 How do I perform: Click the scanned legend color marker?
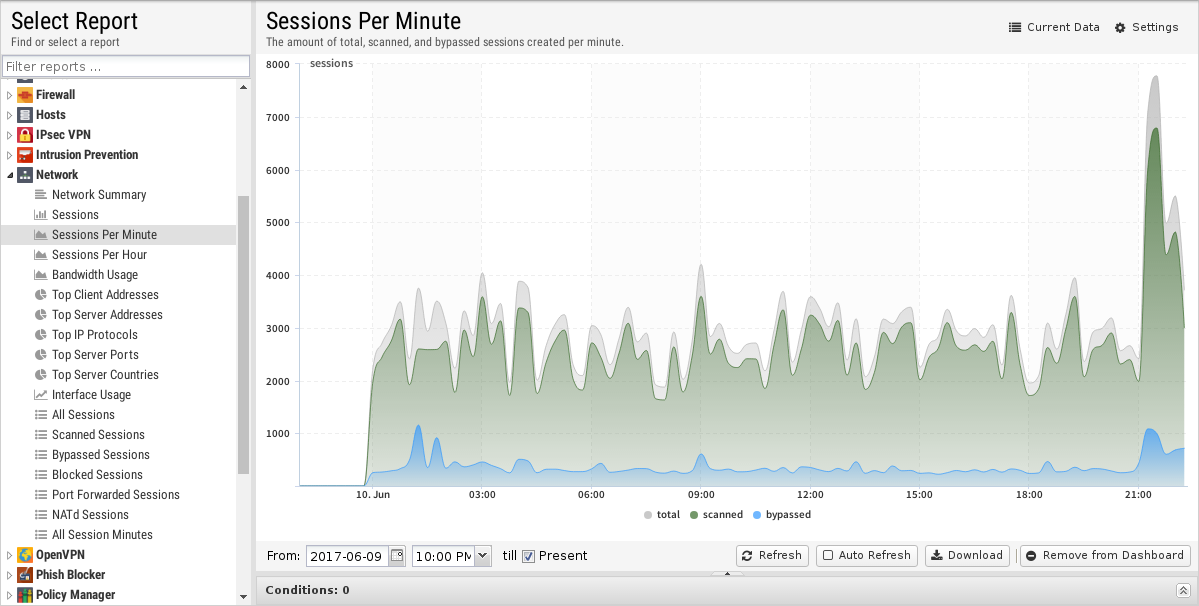click(694, 515)
